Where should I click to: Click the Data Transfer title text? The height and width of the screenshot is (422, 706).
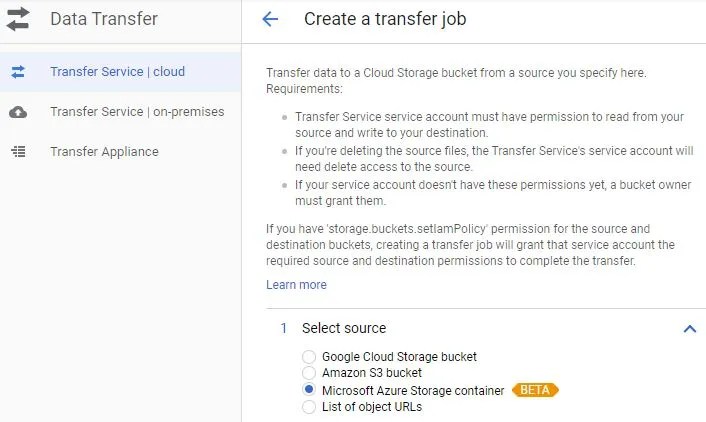coord(104,19)
